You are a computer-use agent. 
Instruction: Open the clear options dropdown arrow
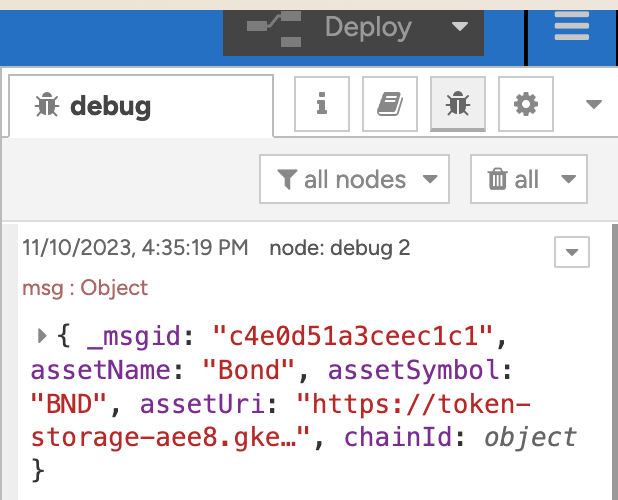tap(568, 180)
